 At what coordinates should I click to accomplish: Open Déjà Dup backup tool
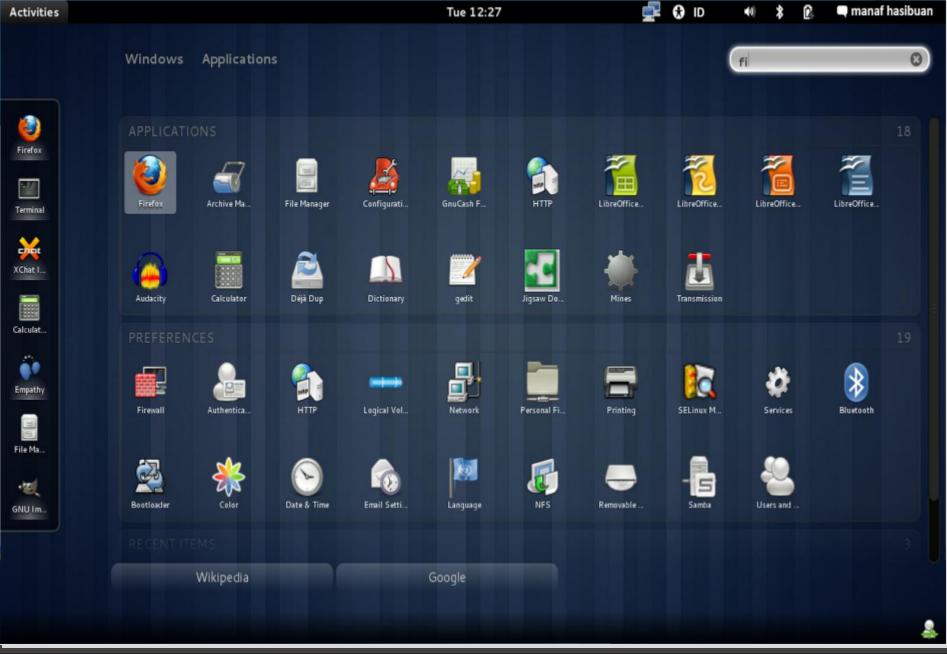point(306,275)
